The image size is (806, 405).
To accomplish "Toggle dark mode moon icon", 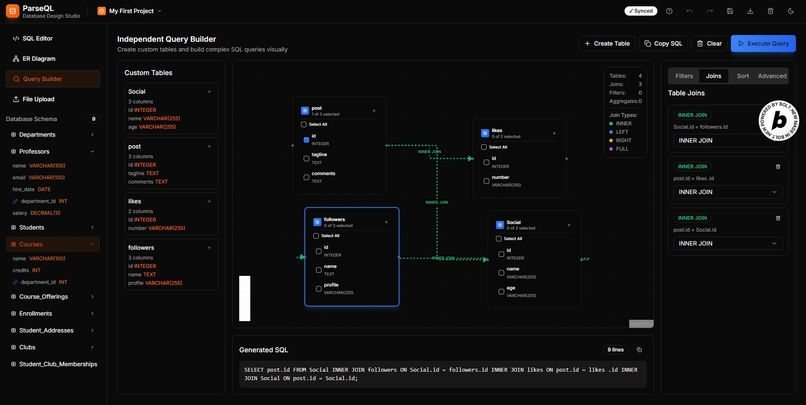I will coord(791,11).
